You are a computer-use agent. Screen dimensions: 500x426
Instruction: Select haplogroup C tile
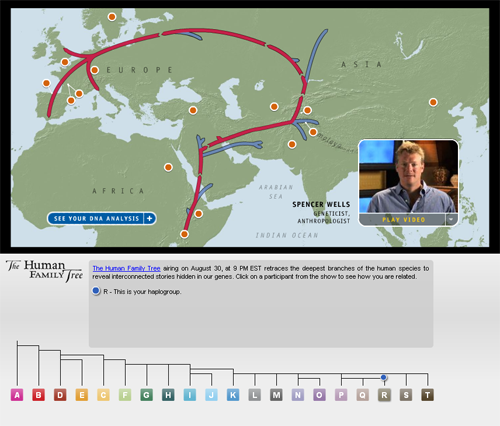click(x=103, y=395)
